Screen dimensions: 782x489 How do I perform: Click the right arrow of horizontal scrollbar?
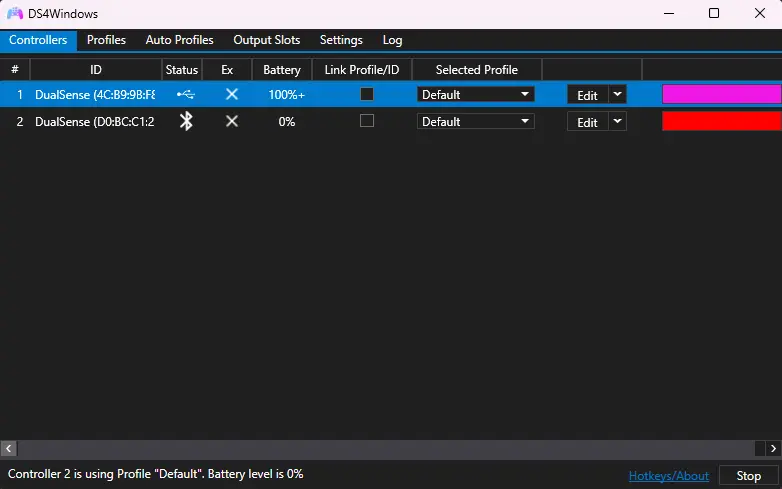[773, 448]
